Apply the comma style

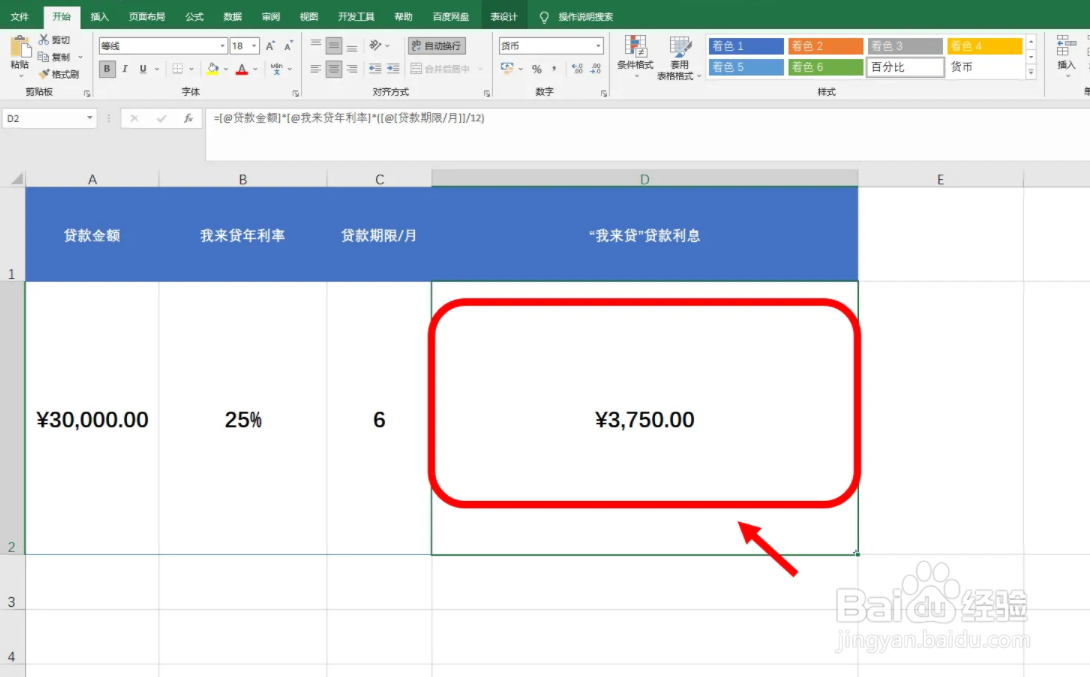pyautogui.click(x=554, y=69)
